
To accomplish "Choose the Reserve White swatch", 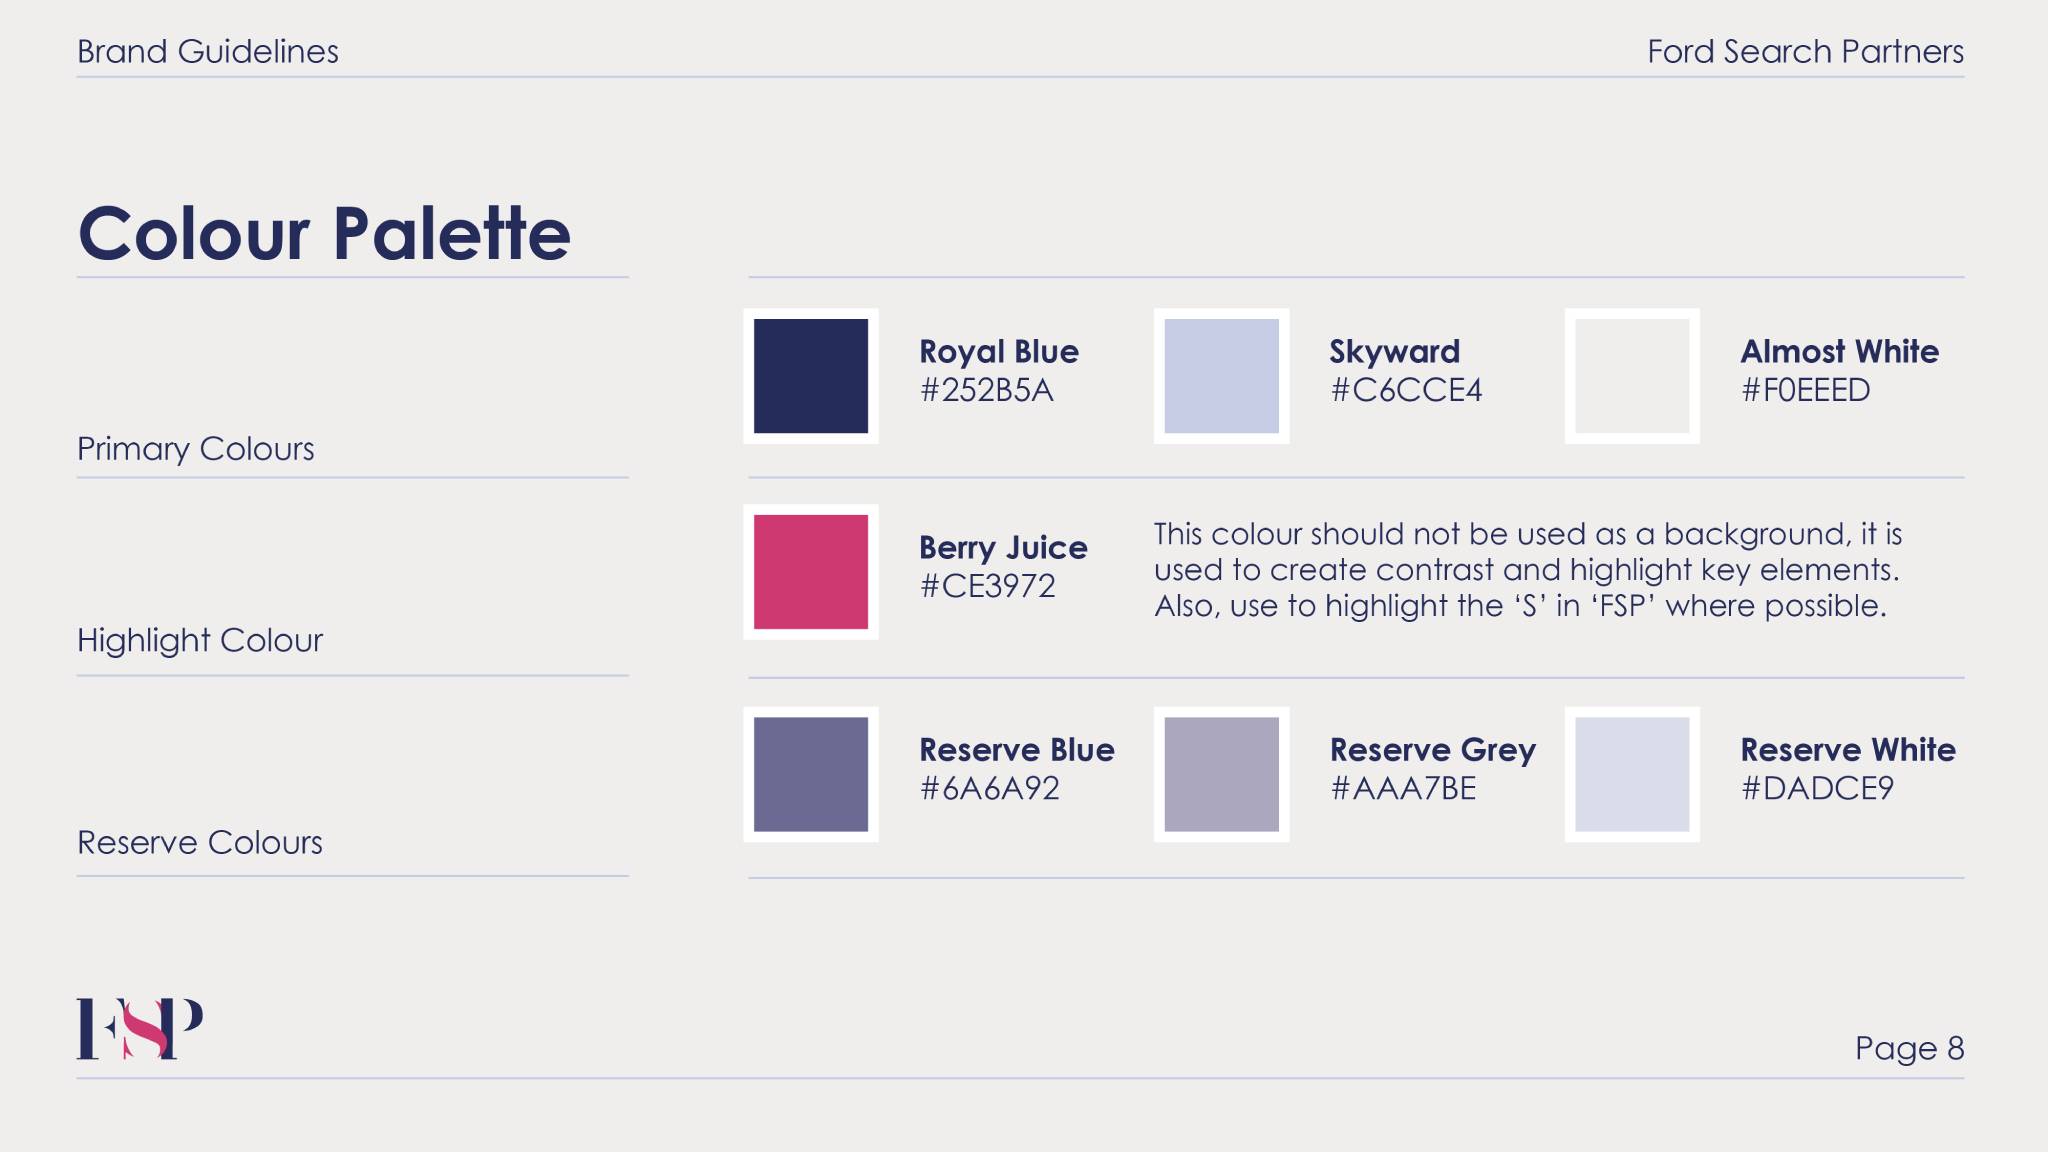I will point(1632,774).
